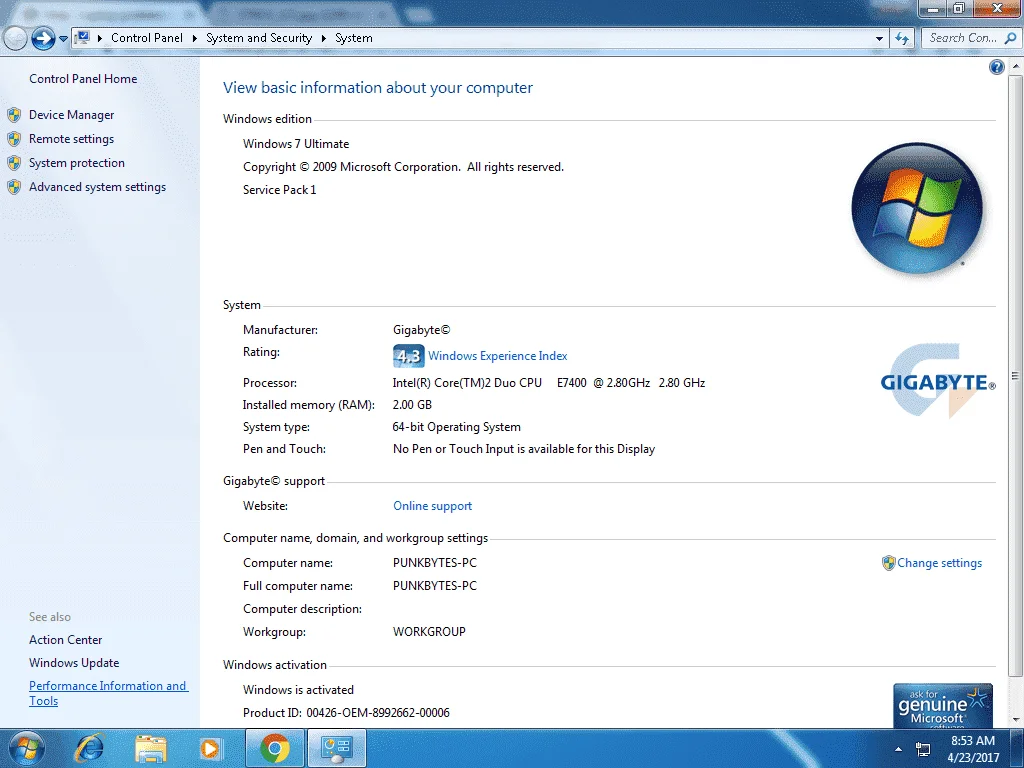Open Device Manager from the sidebar
This screenshot has width=1024, height=768.
coord(71,115)
